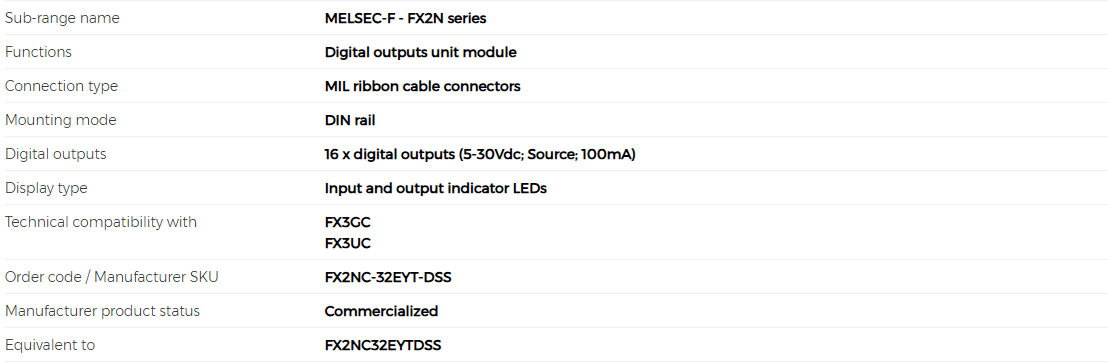Click the Commercialized status value
Screen dimensions: 1108x363
[381, 311]
